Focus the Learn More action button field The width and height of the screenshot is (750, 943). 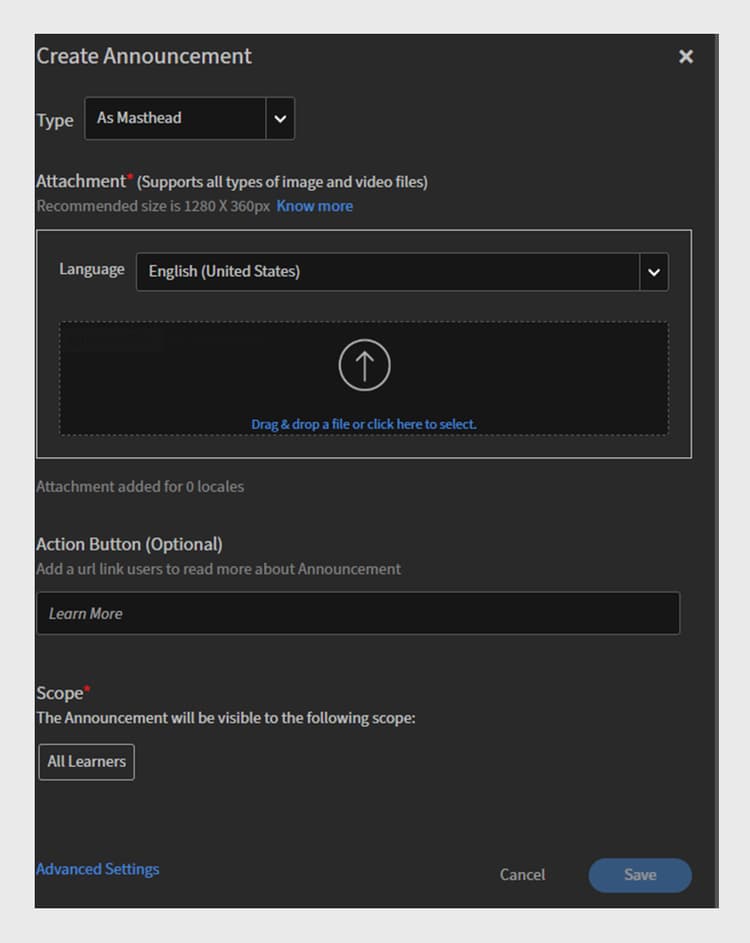click(358, 613)
